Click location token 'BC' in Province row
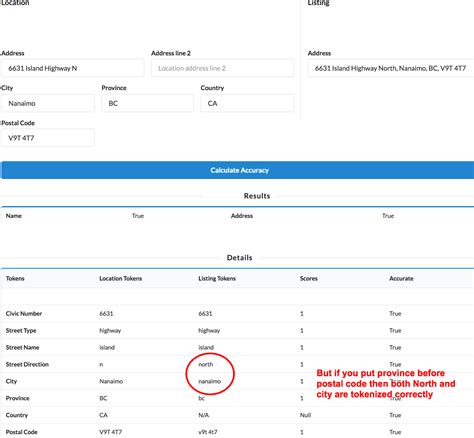This screenshot has height=438, width=474. 103,398
